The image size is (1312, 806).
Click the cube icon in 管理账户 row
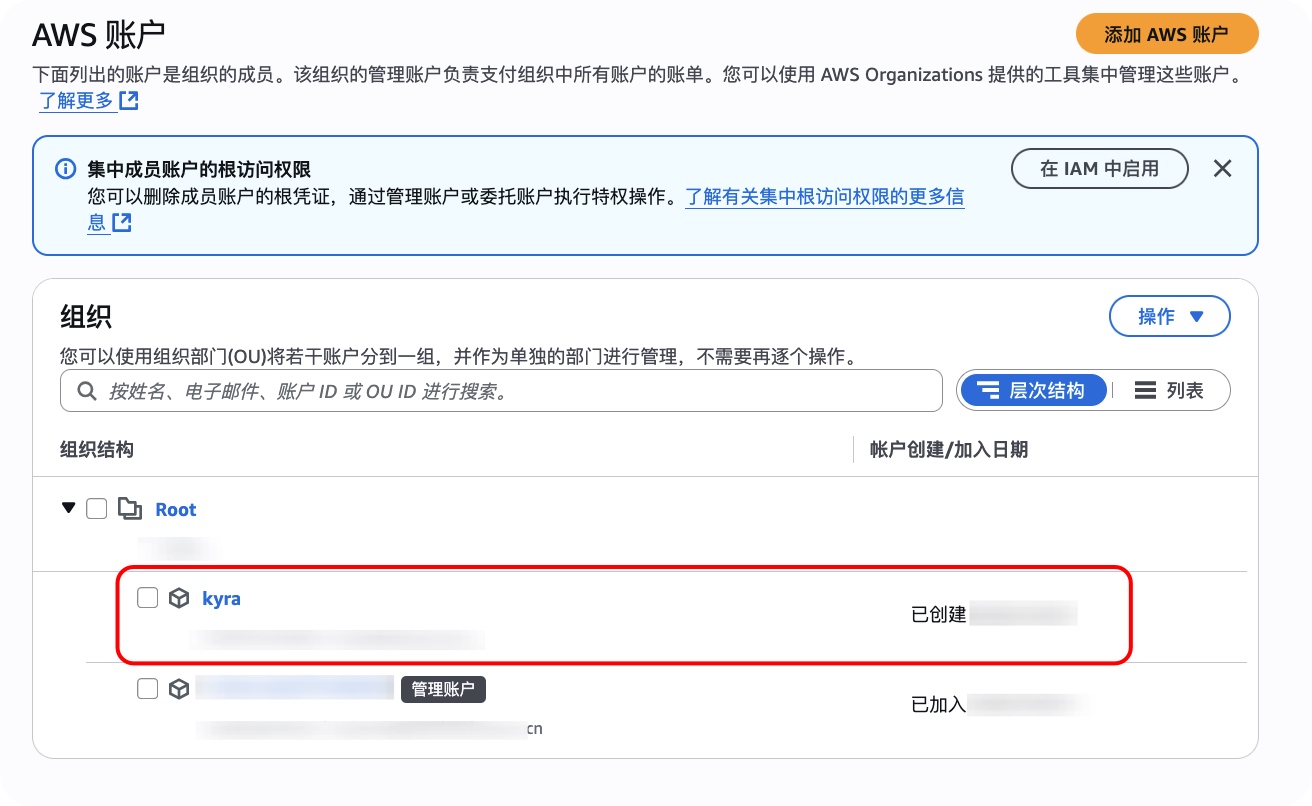click(x=179, y=689)
